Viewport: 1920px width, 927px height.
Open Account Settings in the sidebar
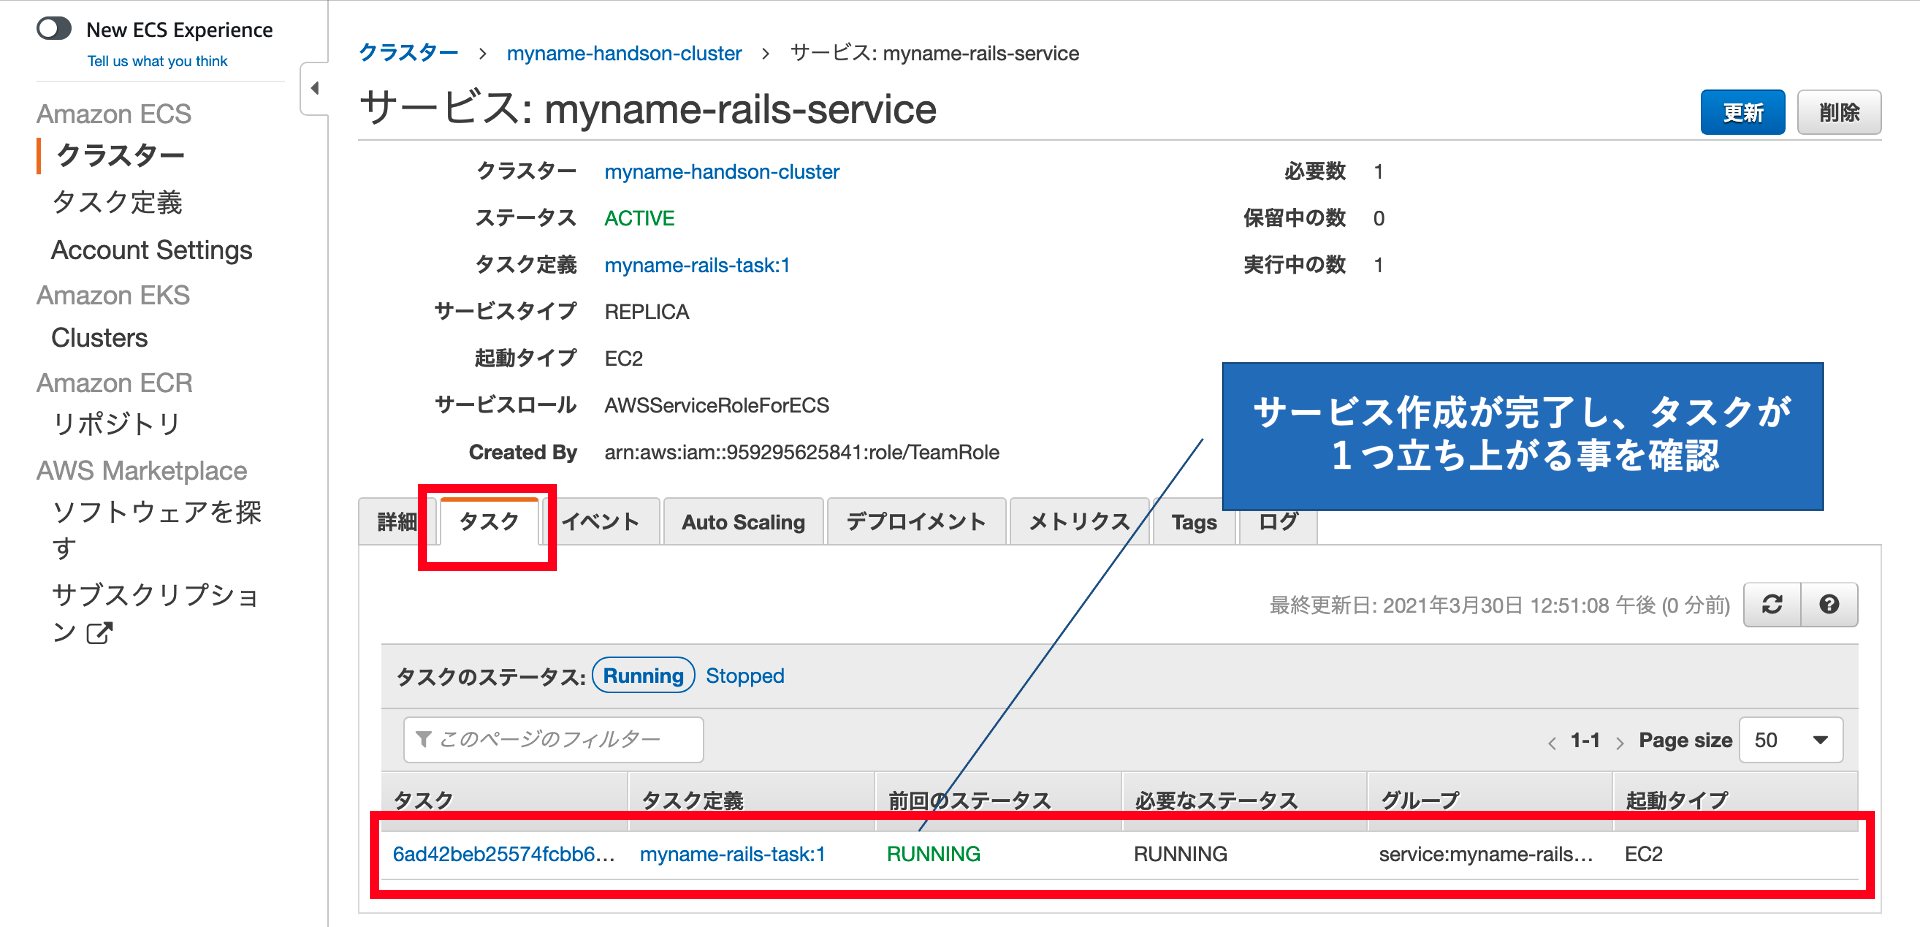[152, 250]
